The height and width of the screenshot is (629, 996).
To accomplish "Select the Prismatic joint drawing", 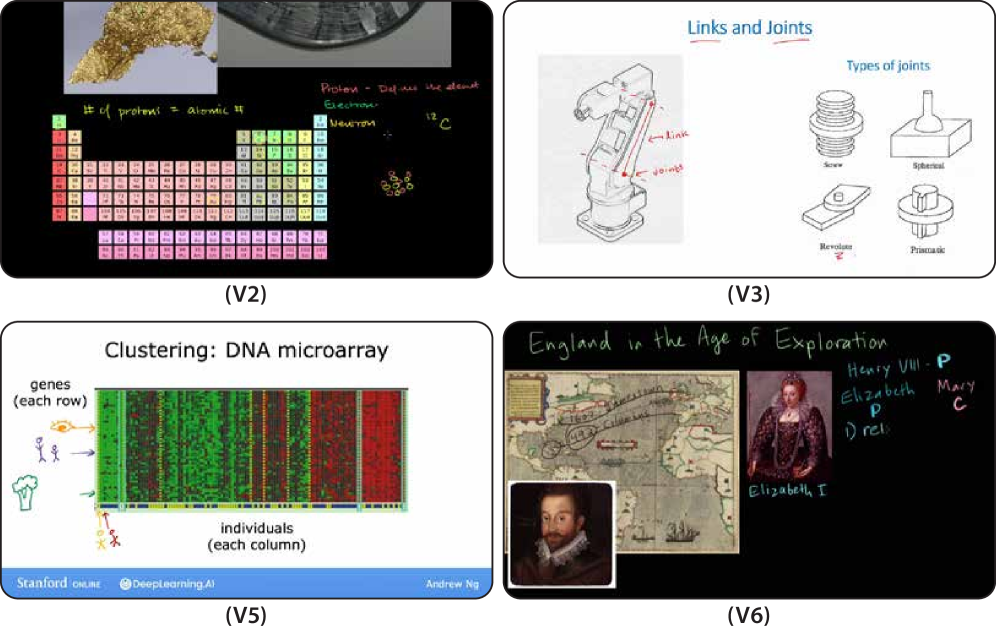I will pos(927,213).
